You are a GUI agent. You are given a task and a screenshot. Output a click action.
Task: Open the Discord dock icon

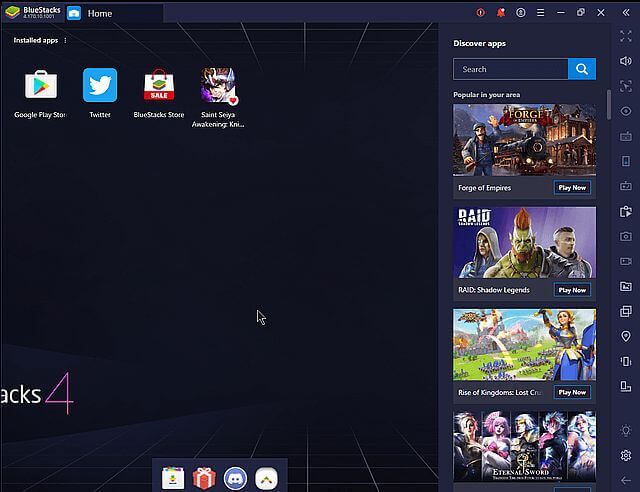click(x=235, y=478)
